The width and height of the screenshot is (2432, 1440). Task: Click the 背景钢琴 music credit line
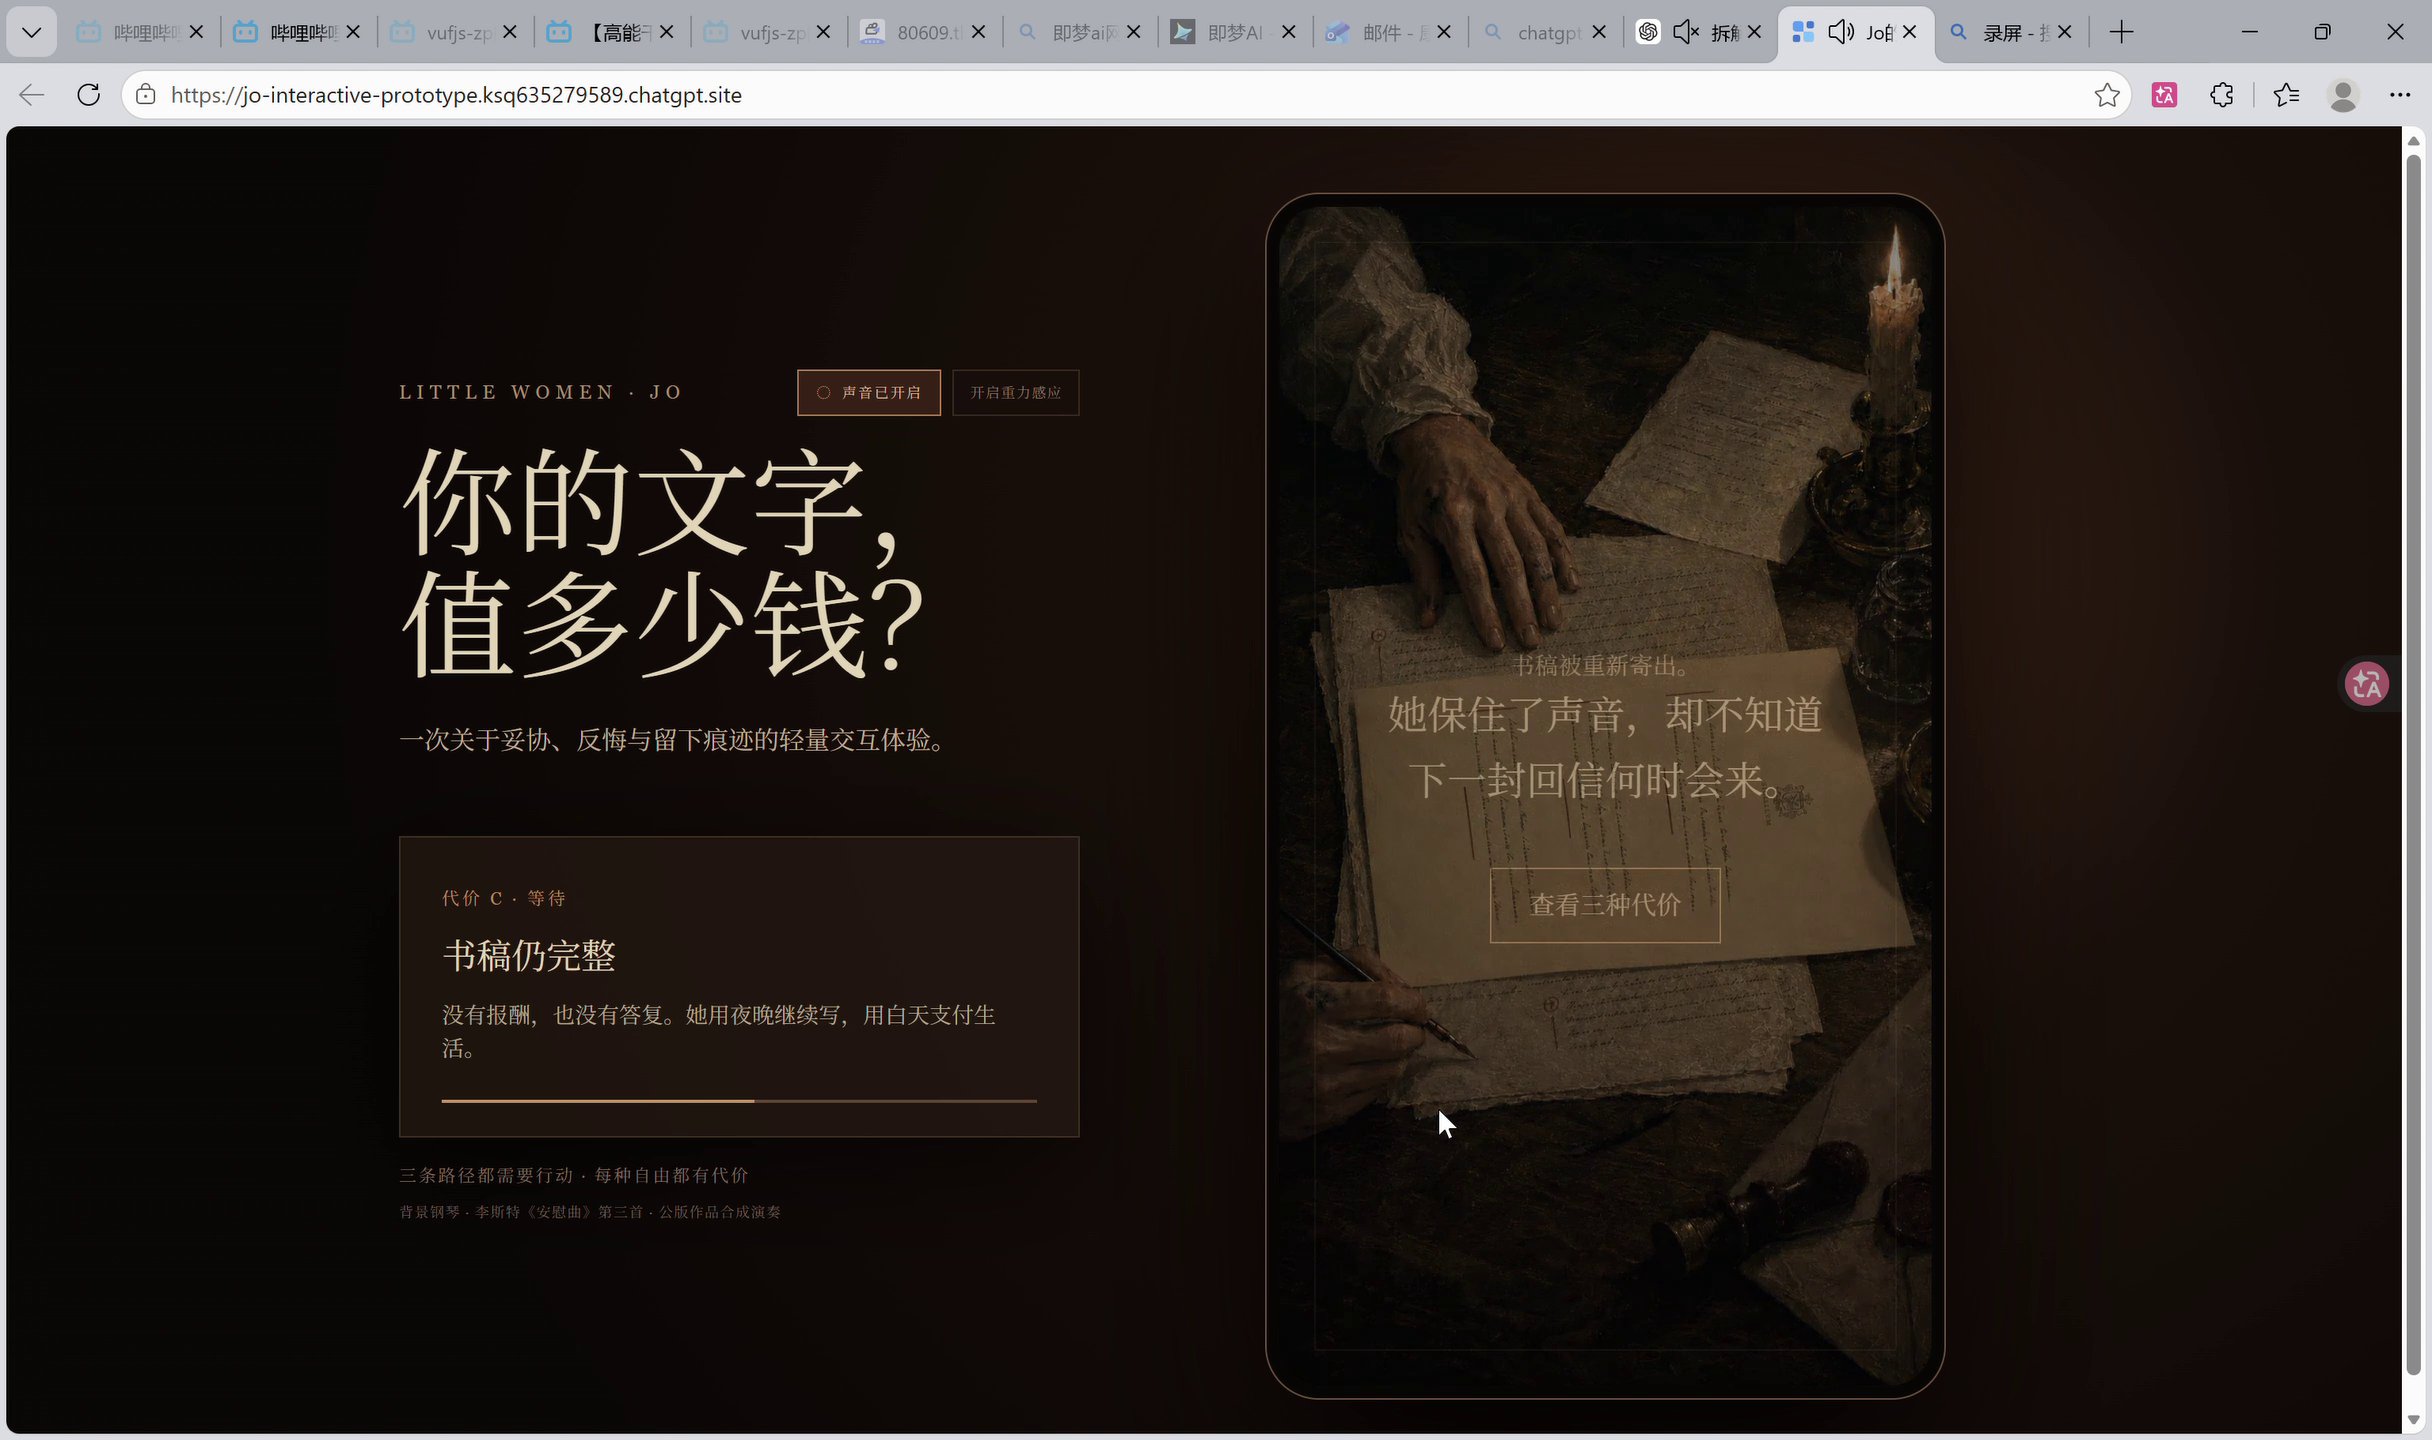point(590,1212)
